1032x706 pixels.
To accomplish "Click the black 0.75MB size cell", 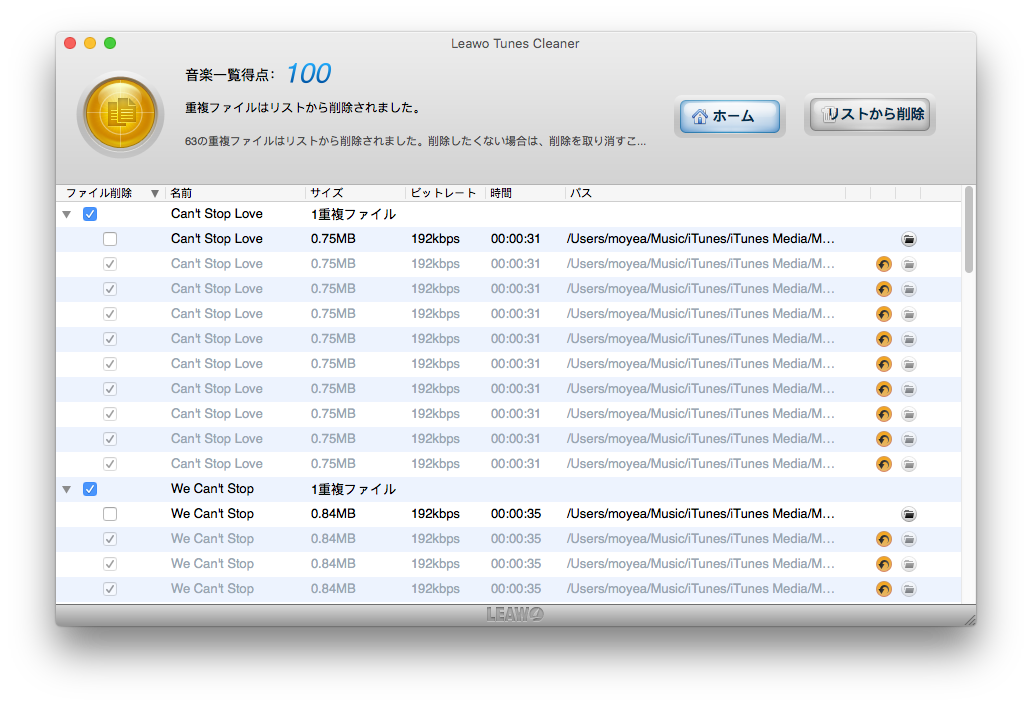I will pyautogui.click(x=333, y=239).
